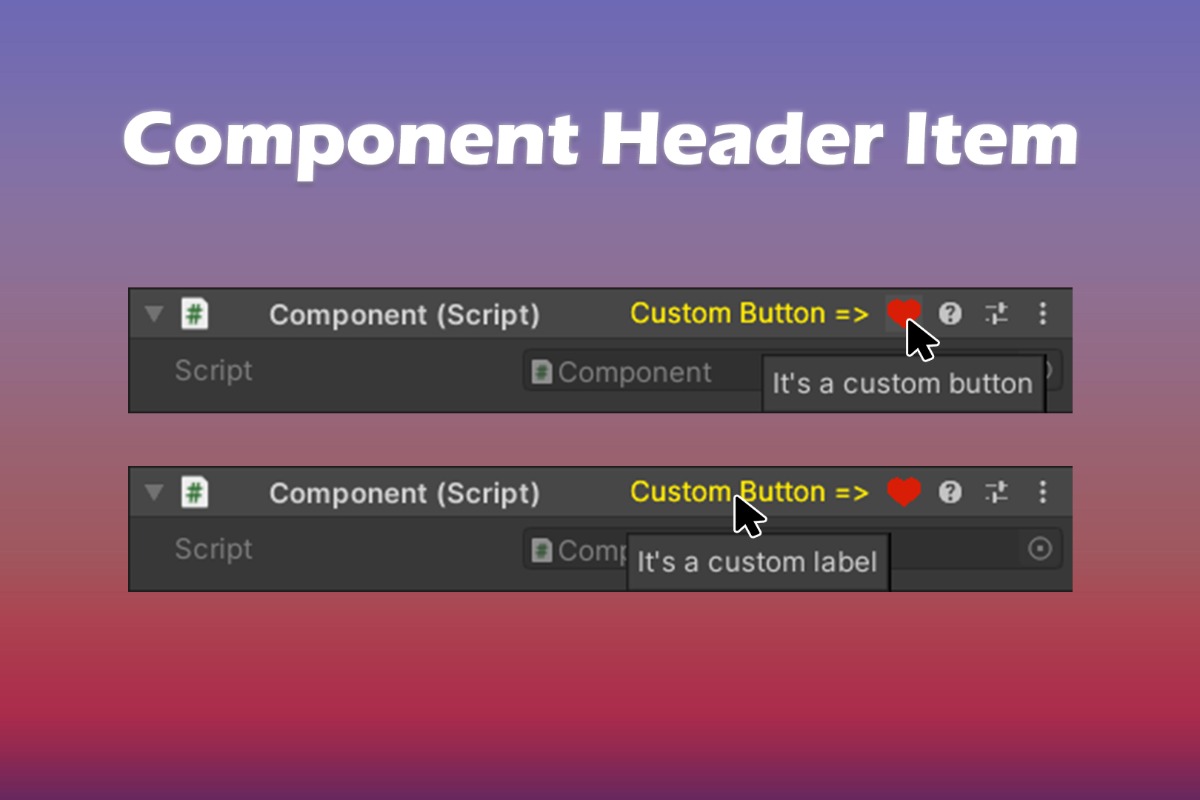This screenshot has width=1200, height=800.
Task: Click the red heart button in the lower component header
Action: 903,491
